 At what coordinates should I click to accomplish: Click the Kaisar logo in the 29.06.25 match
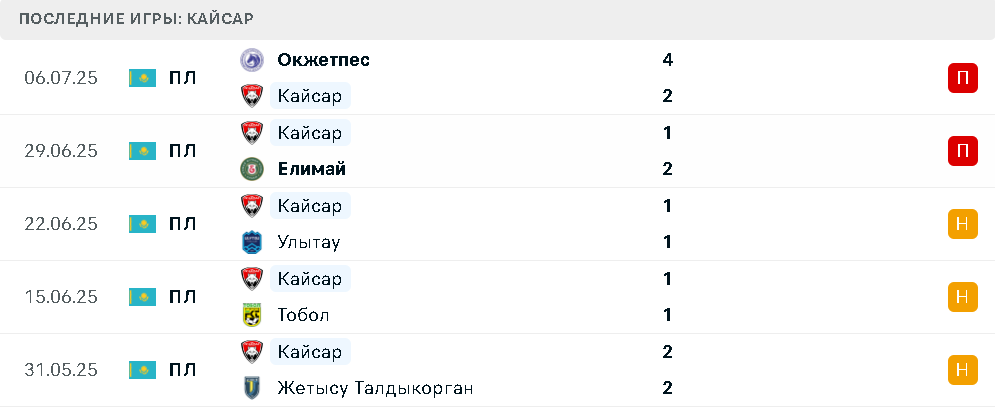coord(252,133)
